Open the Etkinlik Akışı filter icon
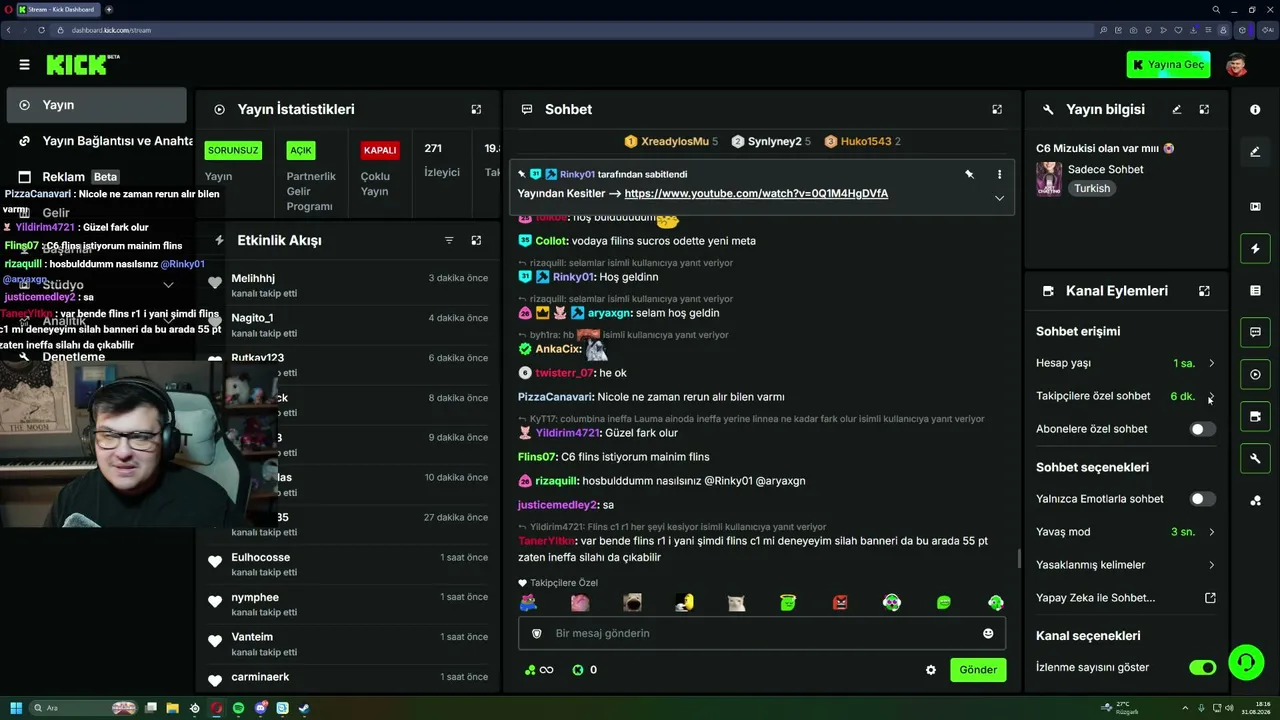1280x720 pixels. (x=449, y=240)
